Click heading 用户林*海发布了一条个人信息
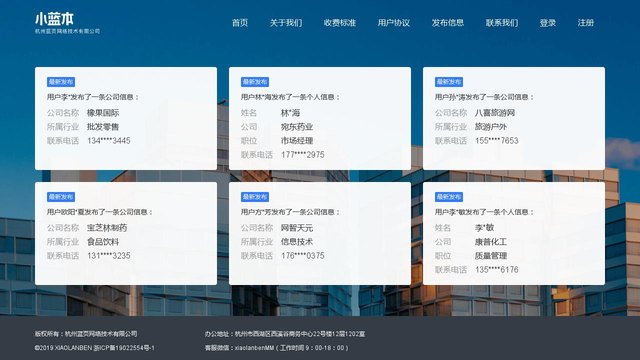The height and width of the screenshot is (360, 640). 290,97
